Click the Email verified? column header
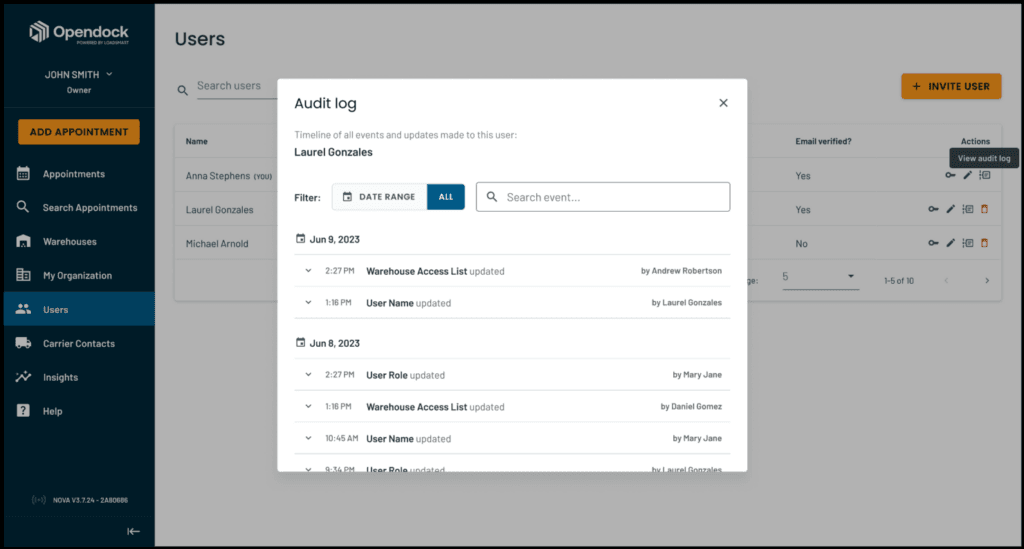 pos(823,141)
